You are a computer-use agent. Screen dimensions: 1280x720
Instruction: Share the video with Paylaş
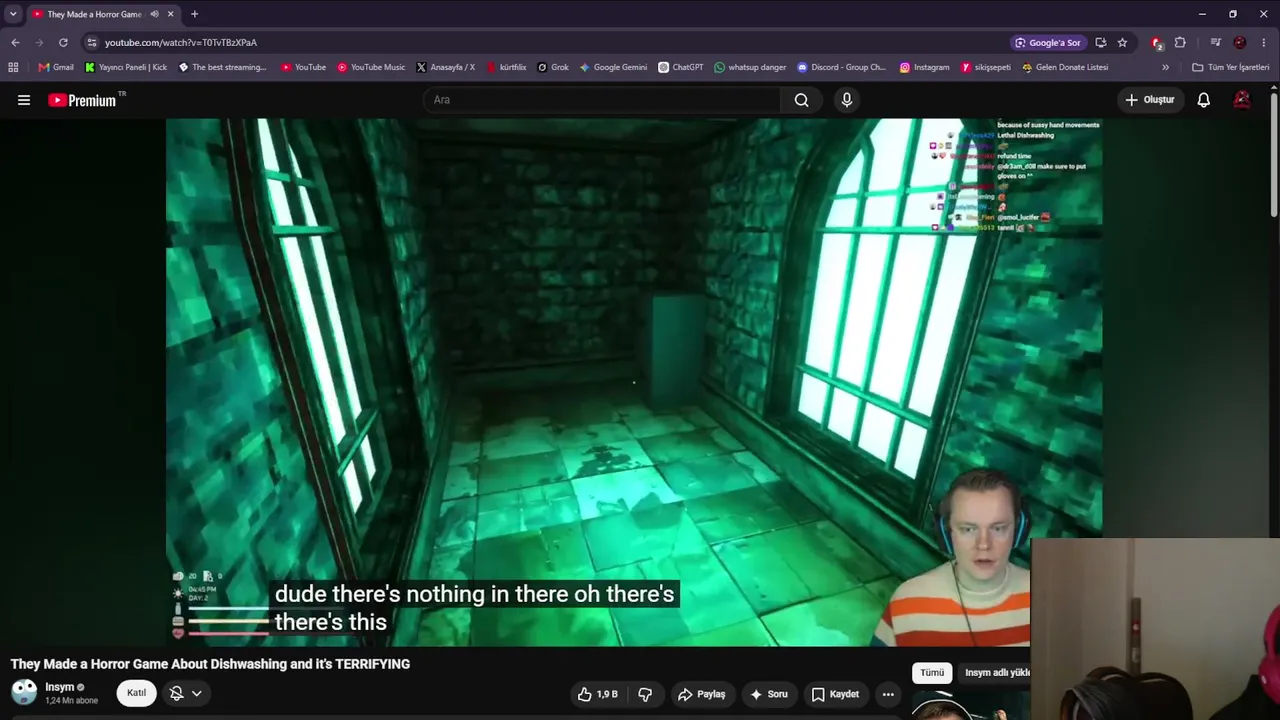701,694
